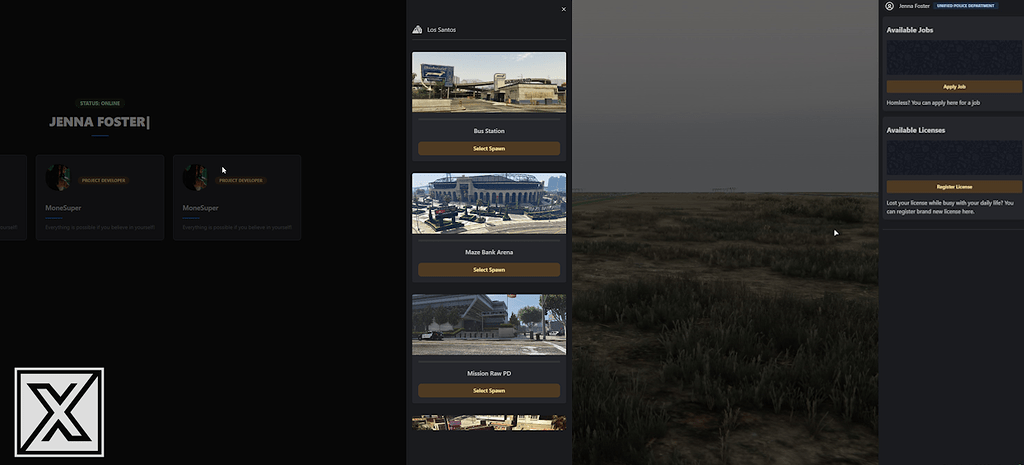The height and width of the screenshot is (465, 1024).
Task: Click the Lost your license description text
Action: click(x=950, y=208)
